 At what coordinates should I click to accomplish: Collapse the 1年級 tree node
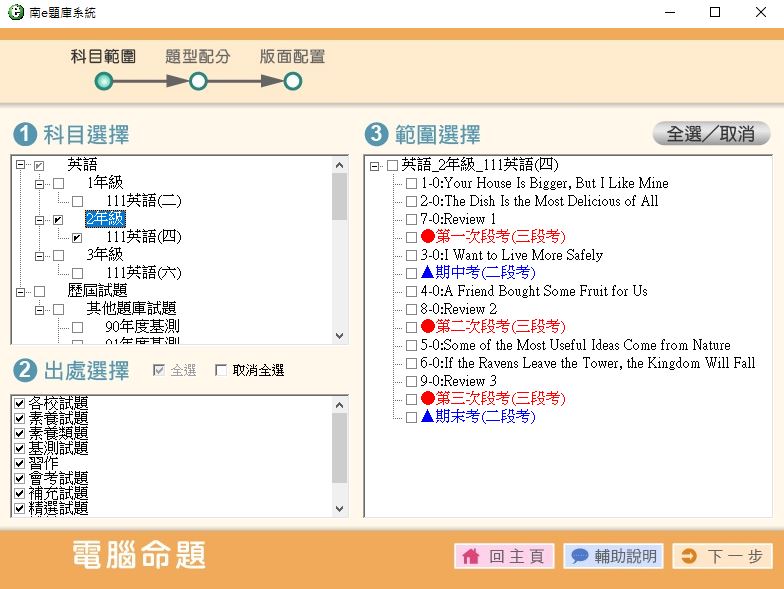[x=40, y=184]
